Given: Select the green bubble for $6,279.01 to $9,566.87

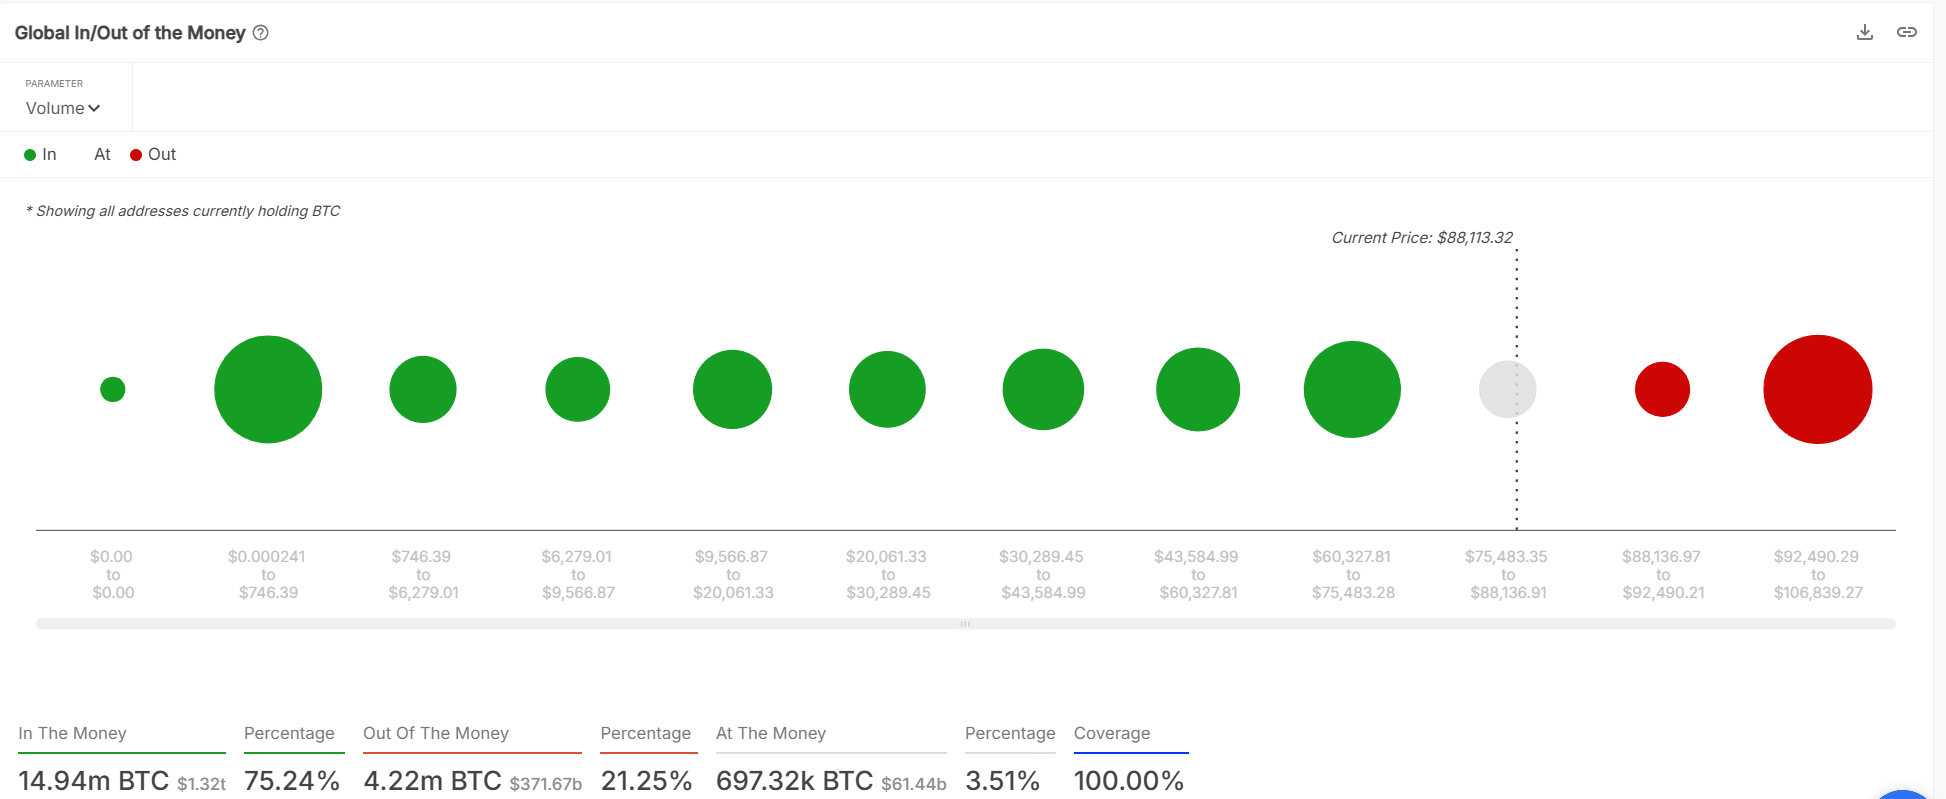Looking at the screenshot, I should (x=578, y=389).
